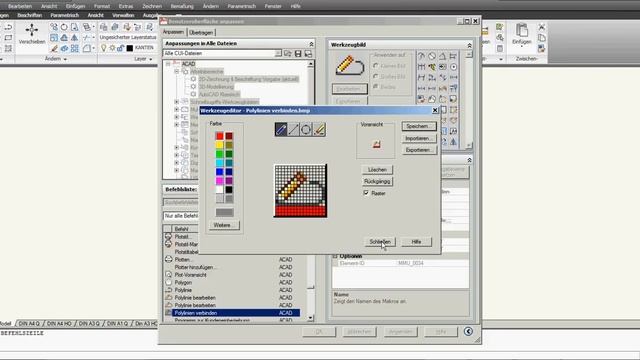This screenshot has width=640, height=360.
Task: Expand the Schnellzugriffs-Werkzeugkästen tree node
Action: point(177,102)
